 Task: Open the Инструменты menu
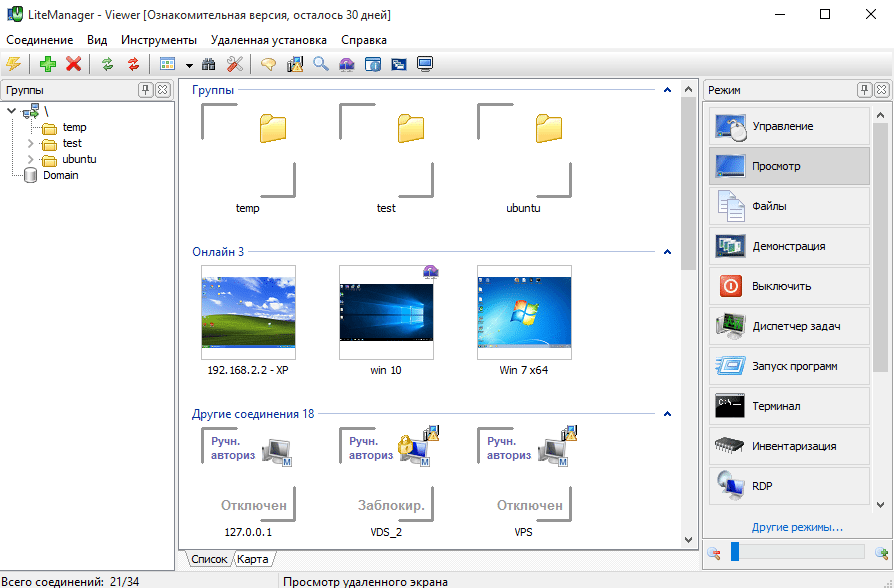point(159,40)
